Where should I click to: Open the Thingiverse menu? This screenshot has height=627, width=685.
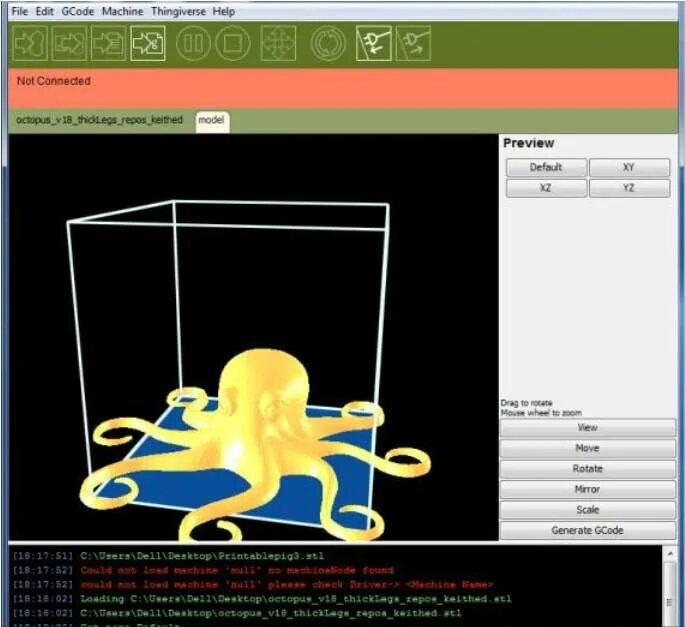click(178, 11)
